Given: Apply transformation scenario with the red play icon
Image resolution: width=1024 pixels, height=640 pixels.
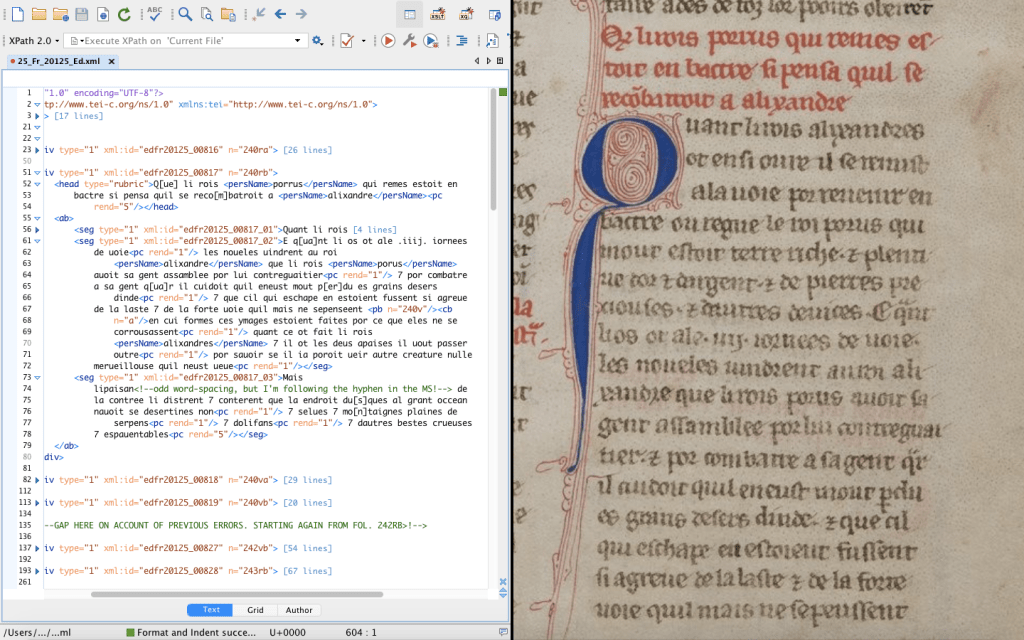Looking at the screenshot, I should (387, 41).
